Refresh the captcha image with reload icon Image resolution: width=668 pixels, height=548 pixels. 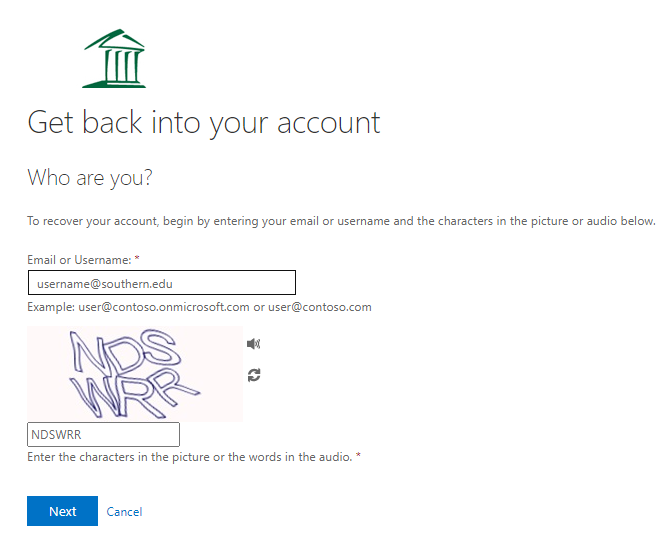[254, 375]
